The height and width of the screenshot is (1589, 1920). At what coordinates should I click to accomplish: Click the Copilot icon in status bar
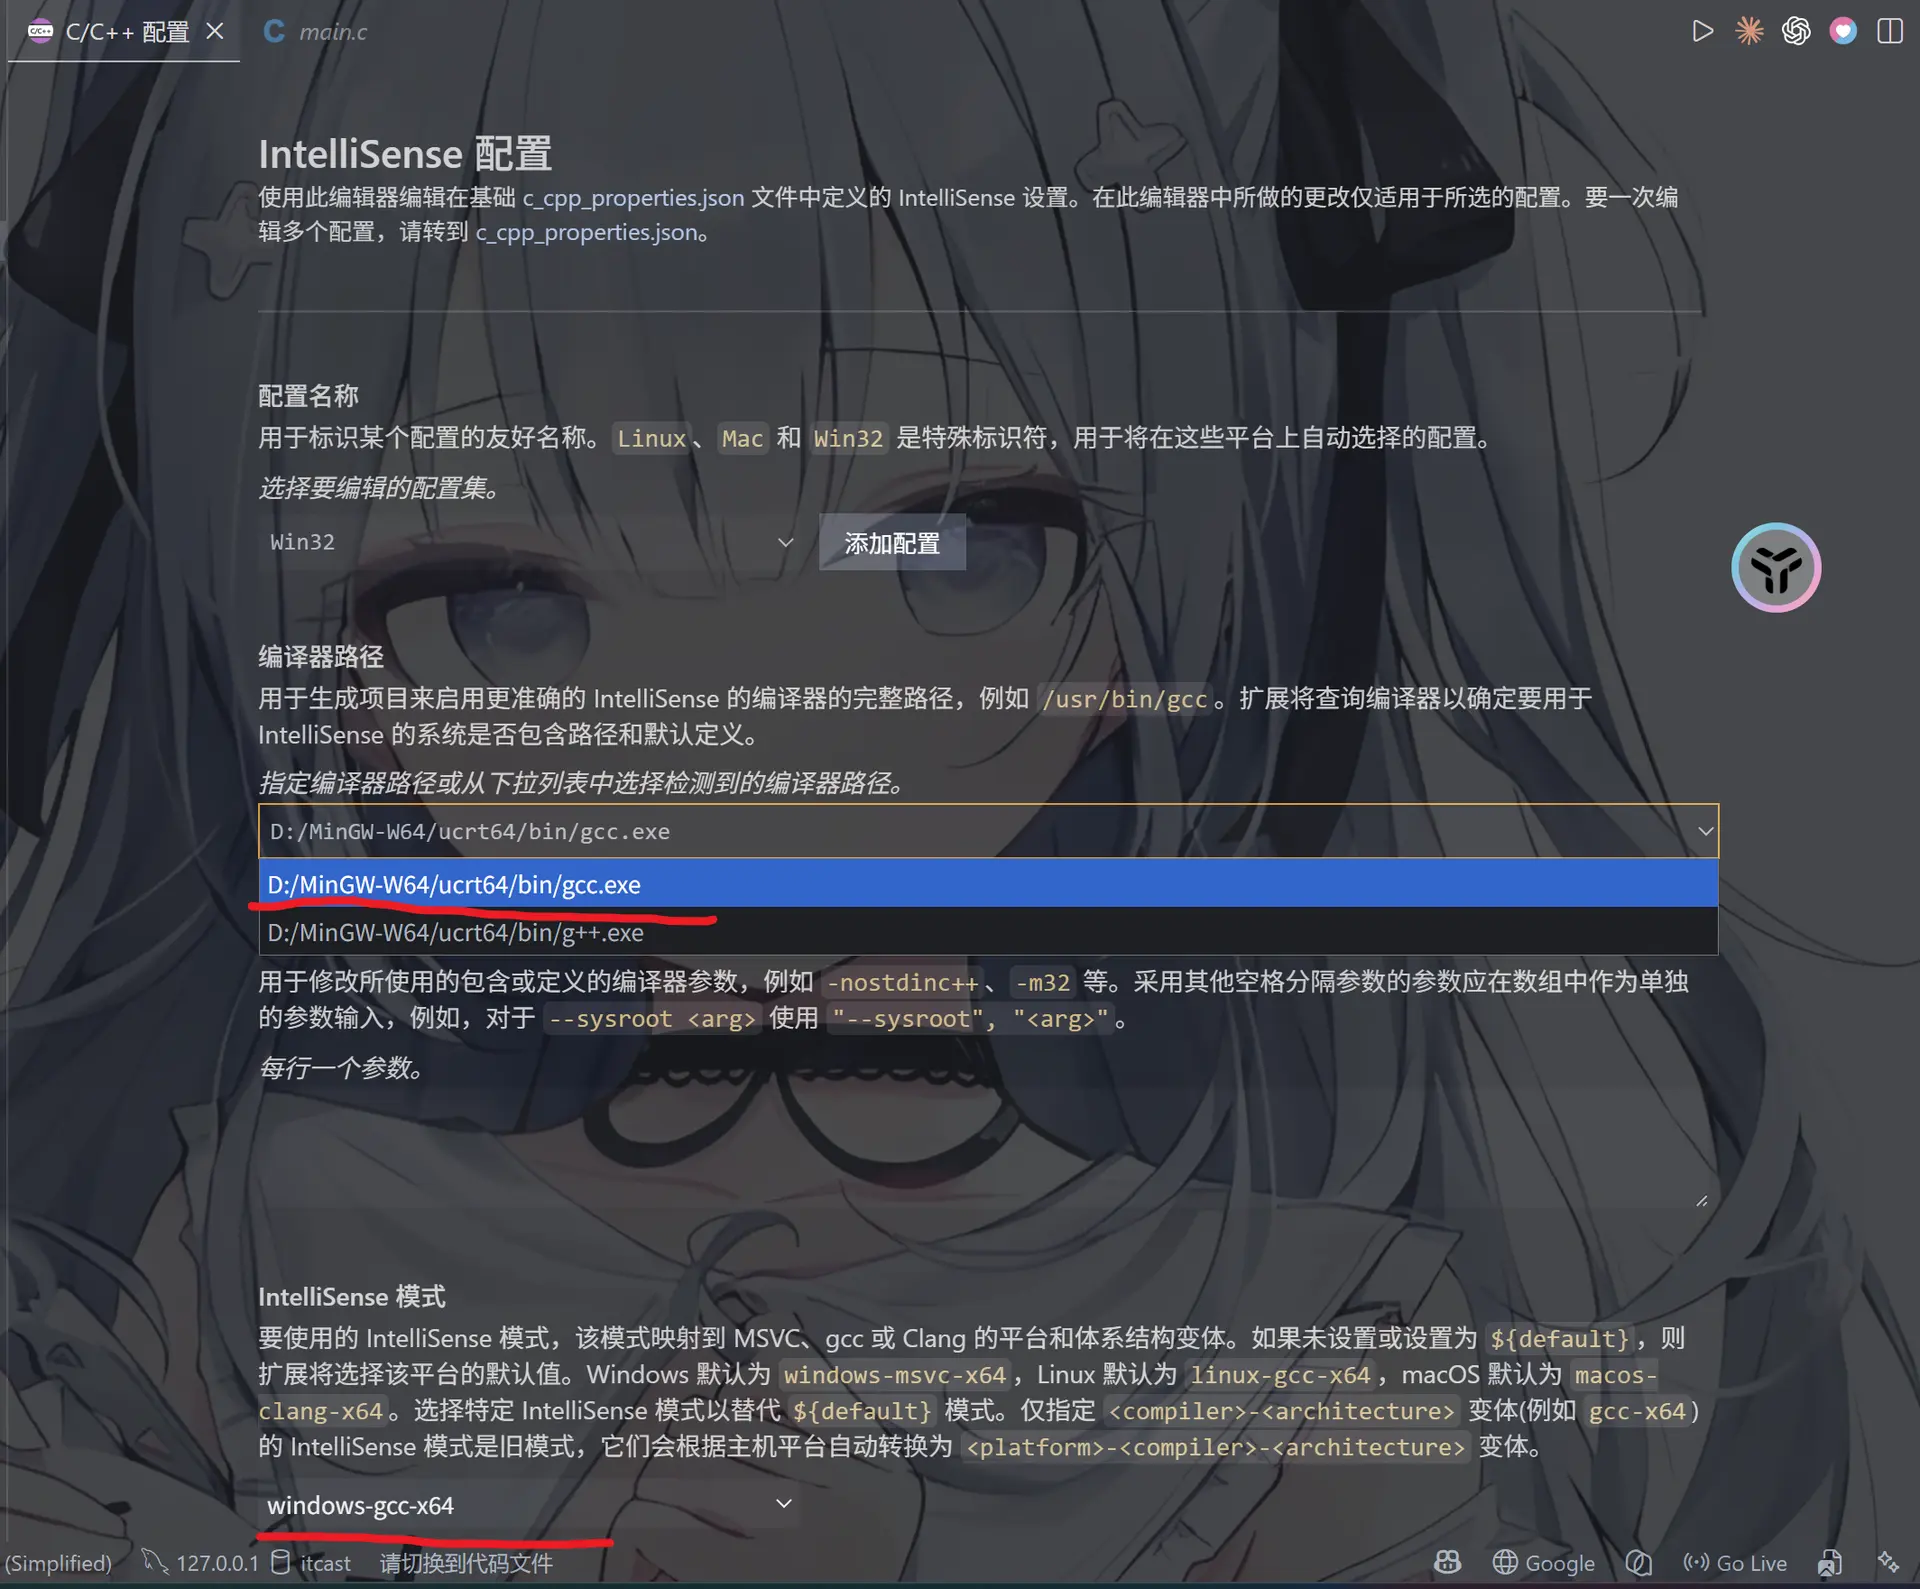(x=1447, y=1562)
